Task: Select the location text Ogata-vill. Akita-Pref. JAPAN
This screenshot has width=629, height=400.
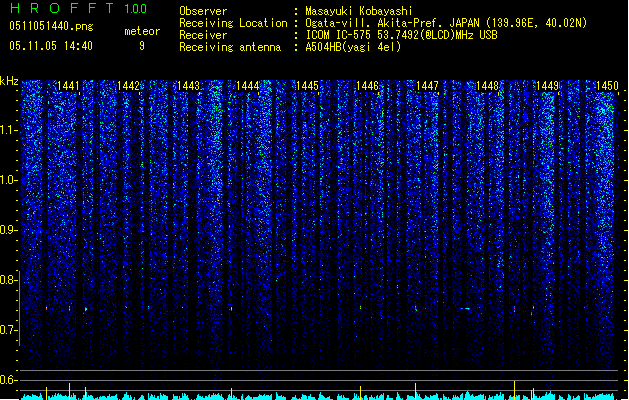Action: 392,23
